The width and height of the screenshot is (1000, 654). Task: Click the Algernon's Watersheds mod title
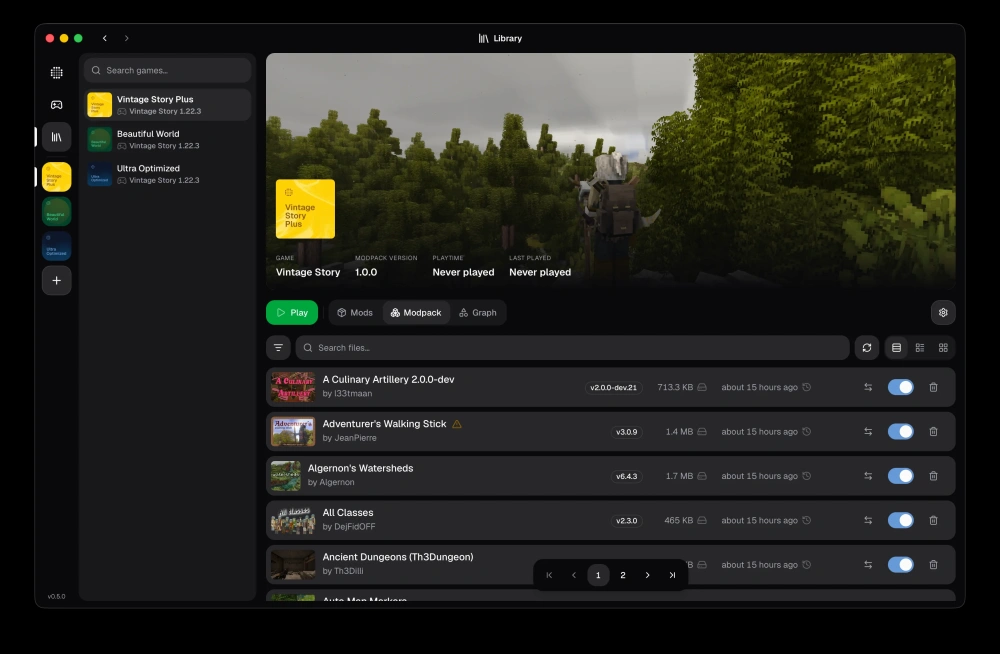(360, 468)
